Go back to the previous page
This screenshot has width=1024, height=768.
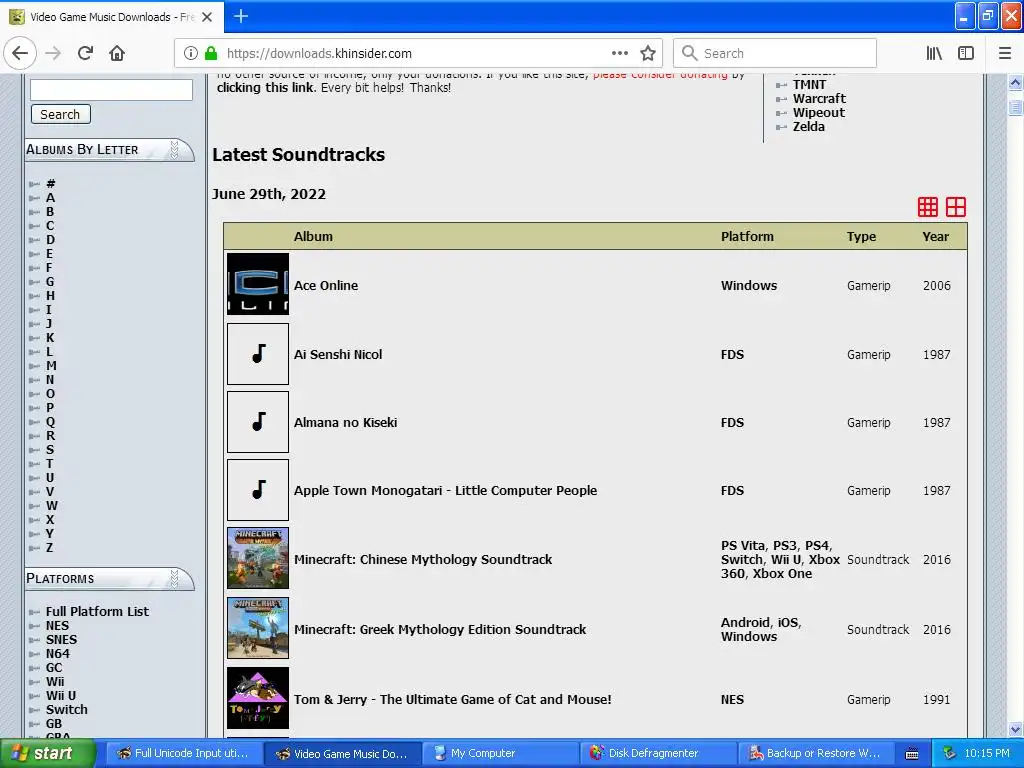[20, 53]
